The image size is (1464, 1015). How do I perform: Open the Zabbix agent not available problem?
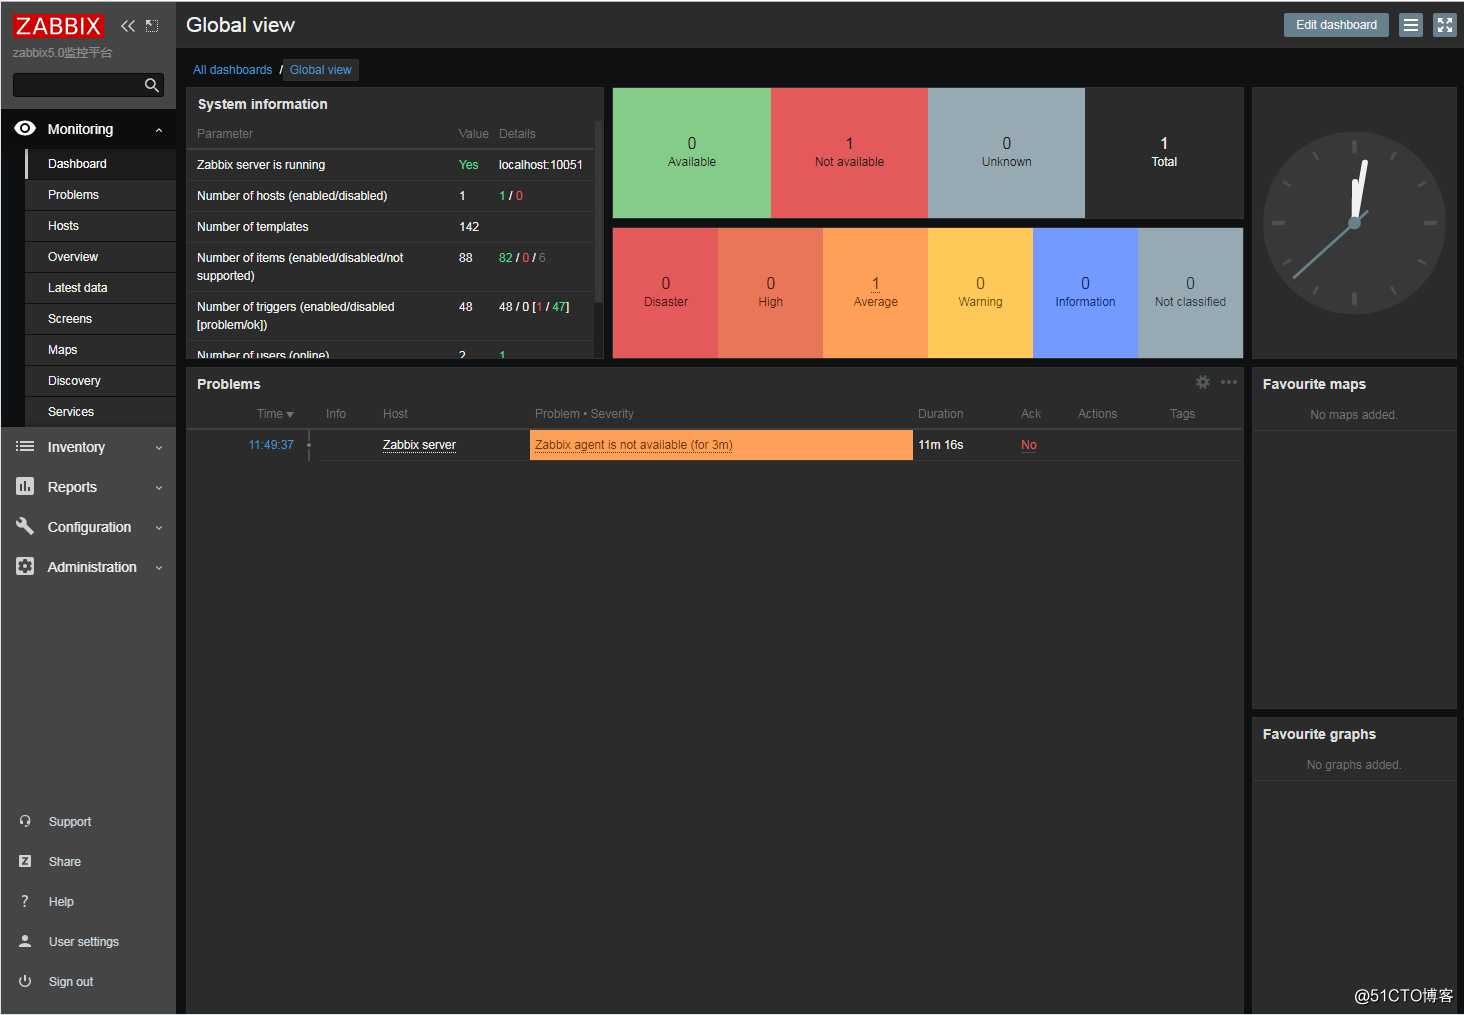coord(633,445)
